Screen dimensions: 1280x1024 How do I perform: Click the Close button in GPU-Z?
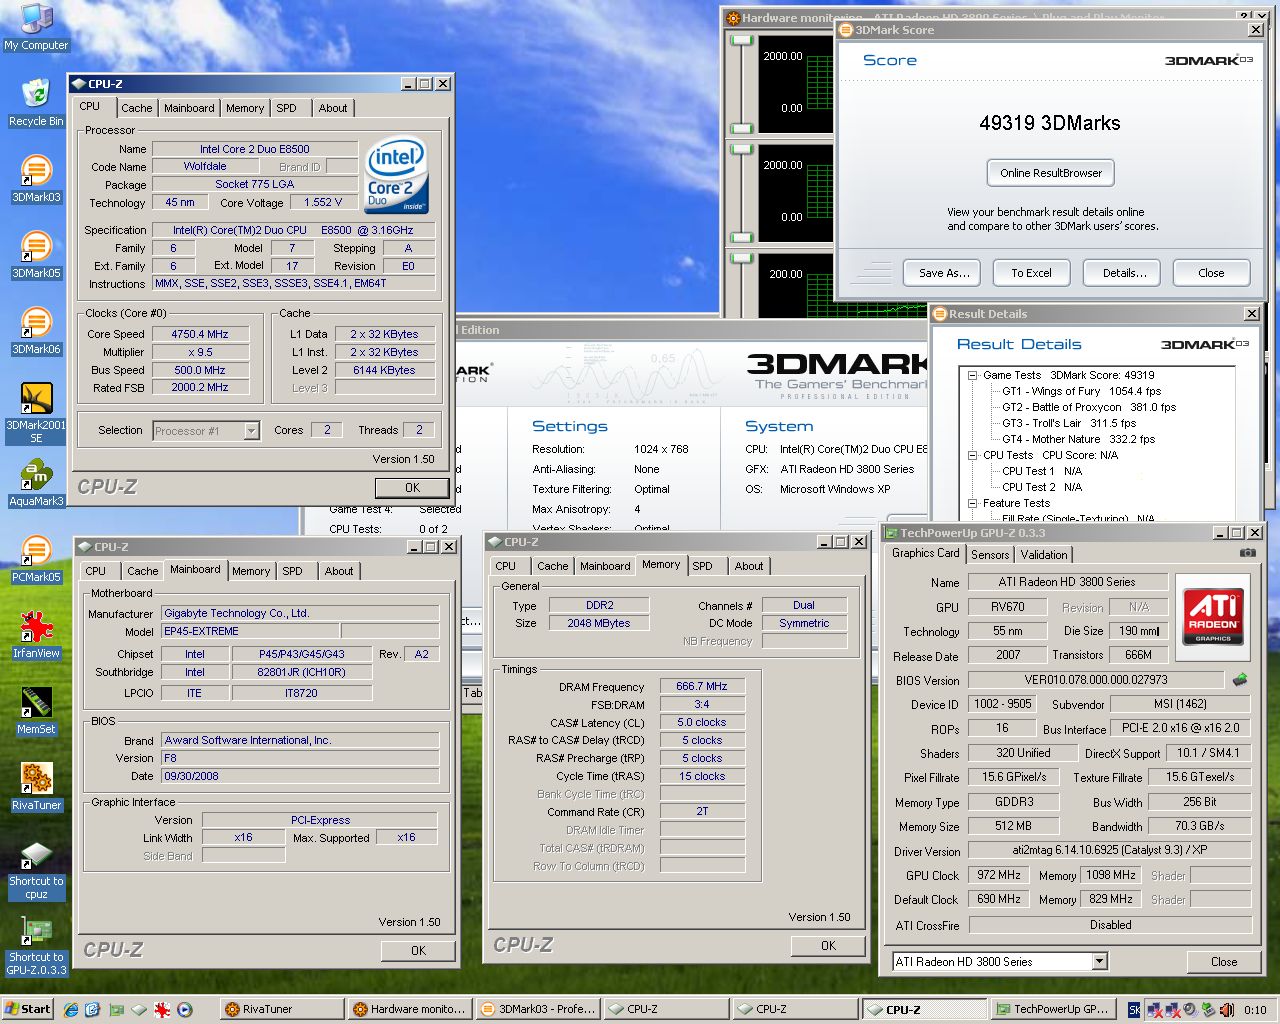tap(1224, 962)
